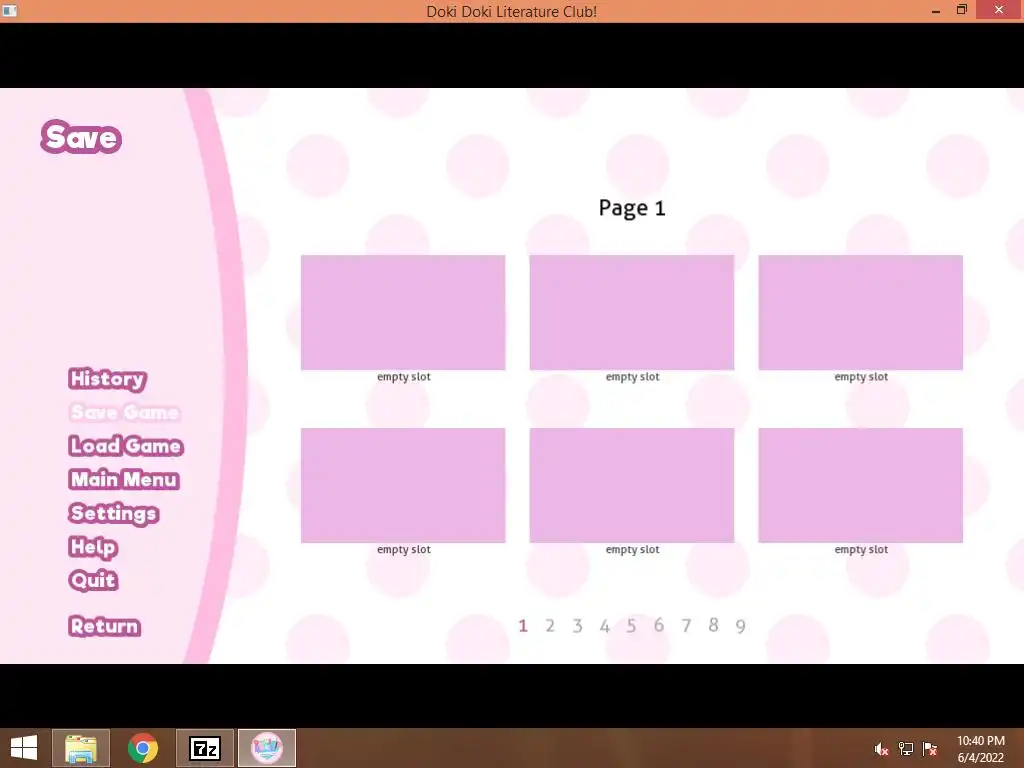
Task: Open the Windows Start button
Action: pos(24,748)
